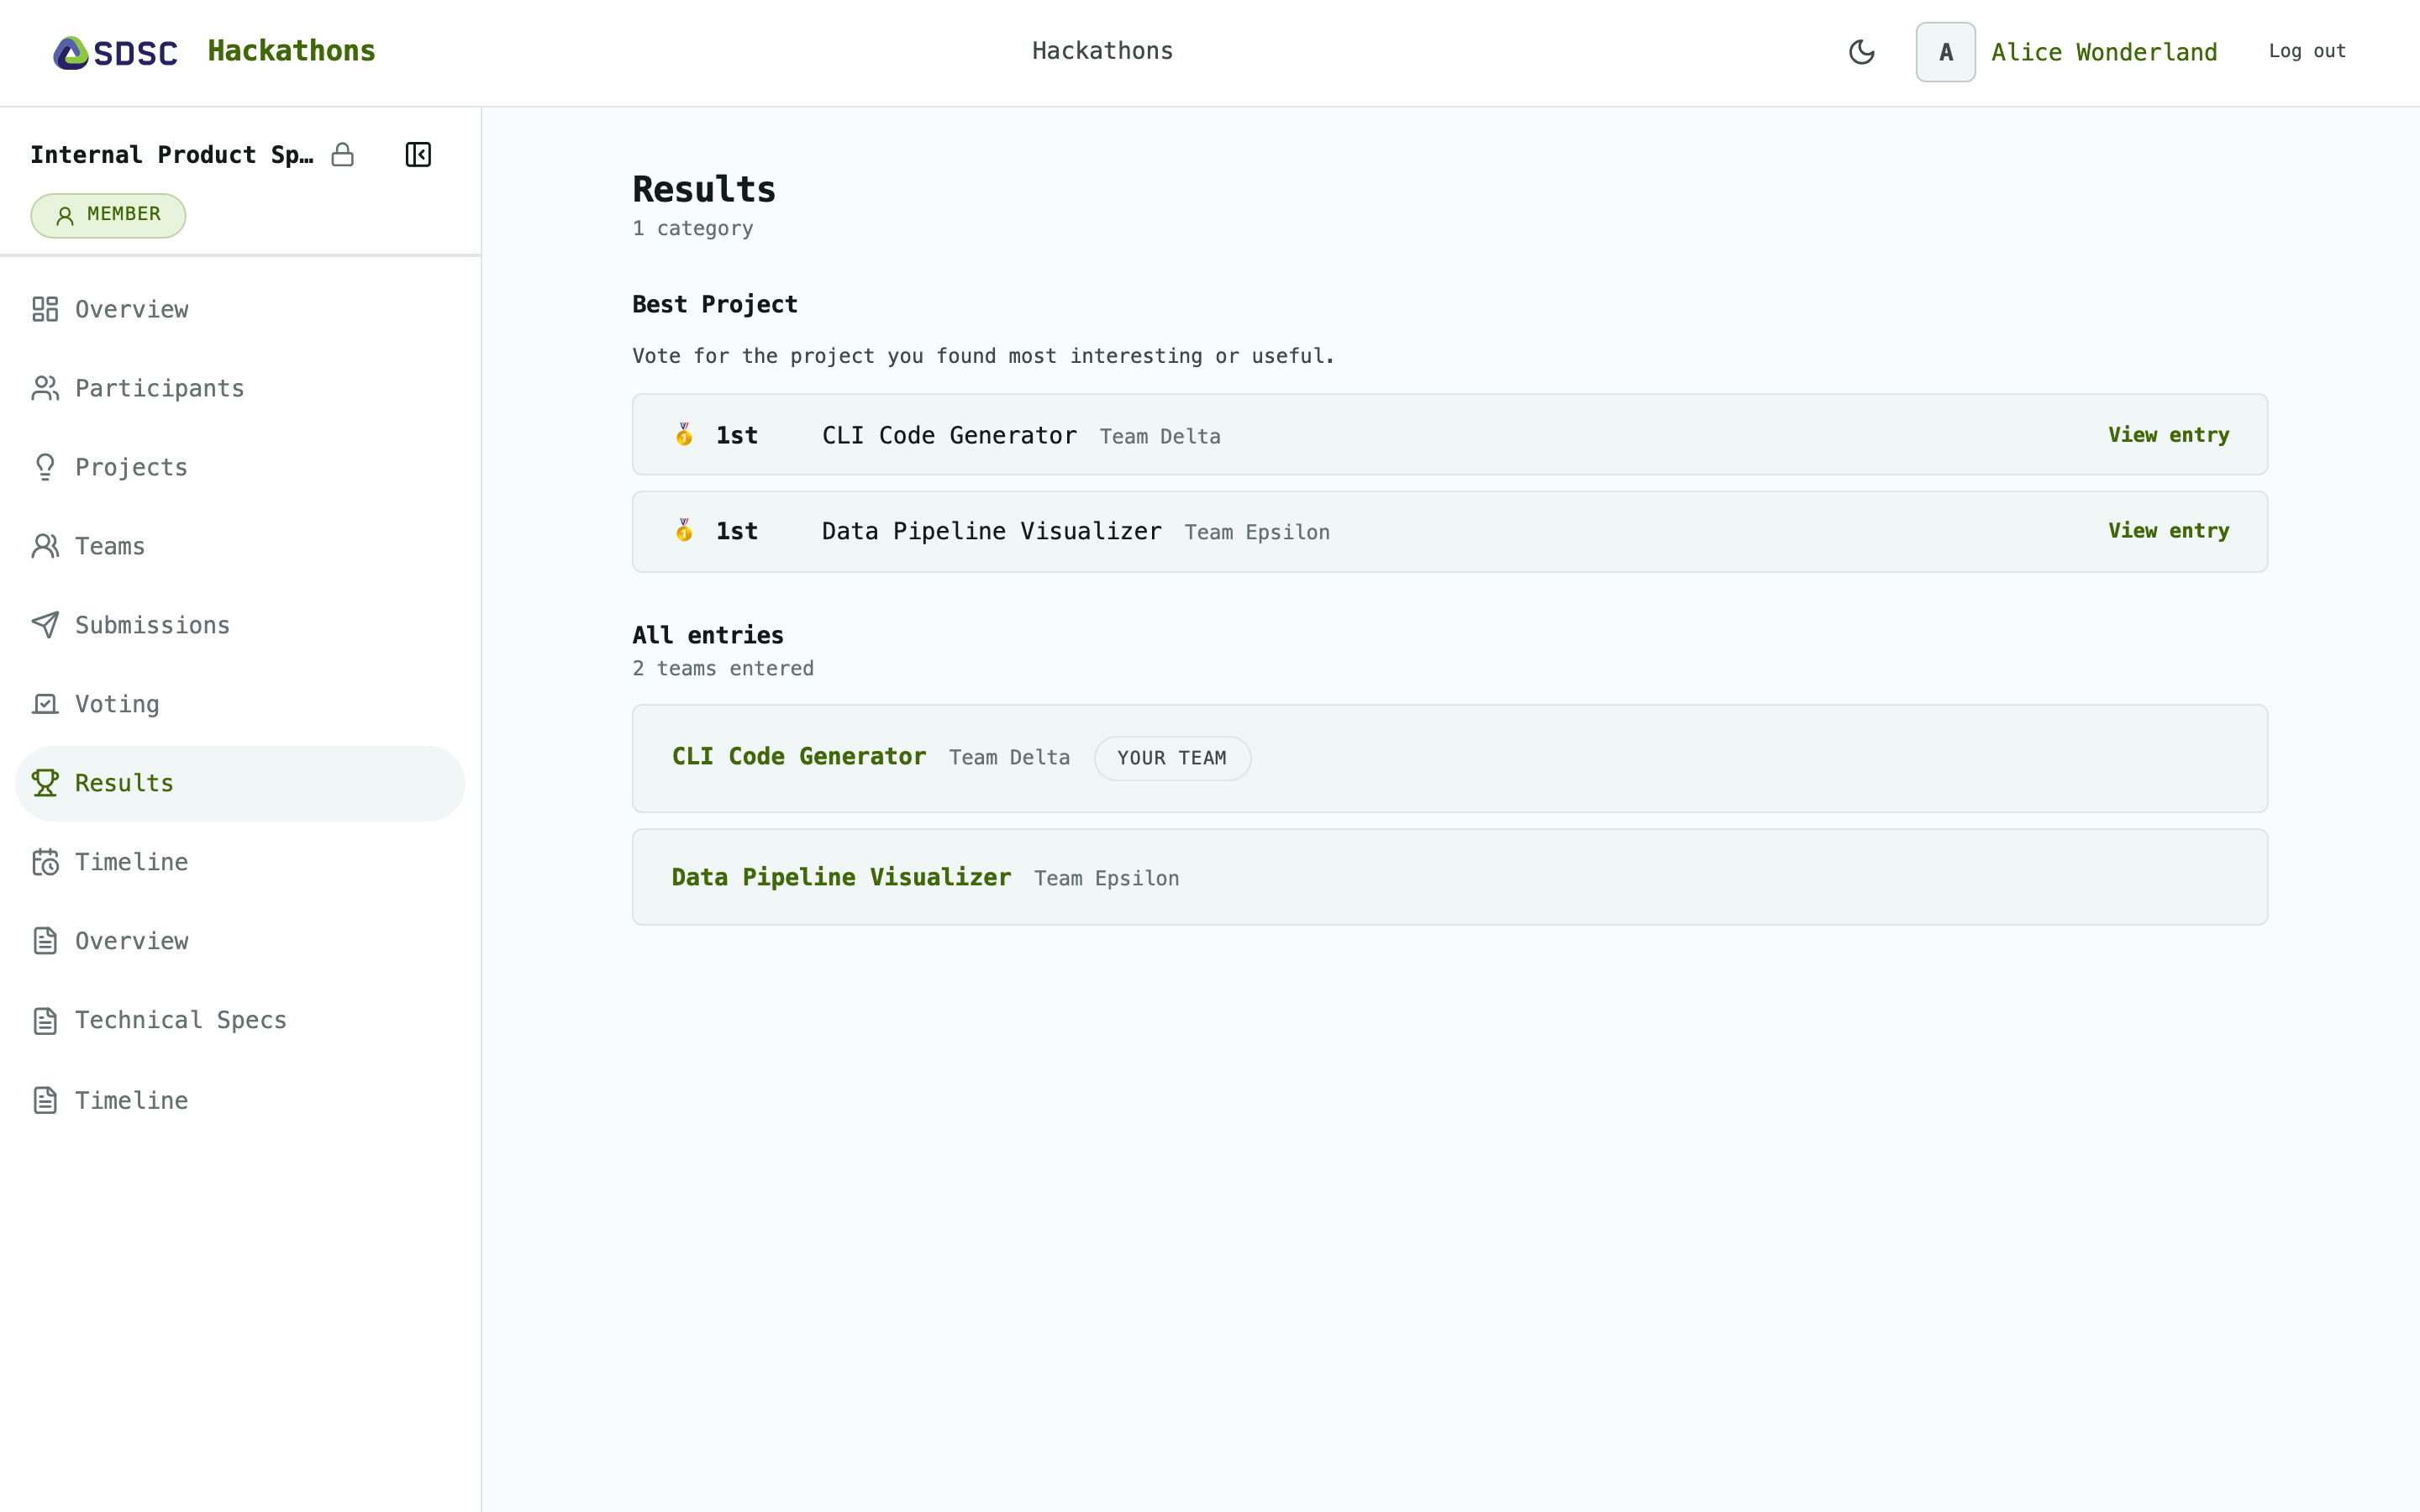The image size is (2420, 1512).
Task: Click "Team Delta" in the first-place row
Action: point(1160,437)
